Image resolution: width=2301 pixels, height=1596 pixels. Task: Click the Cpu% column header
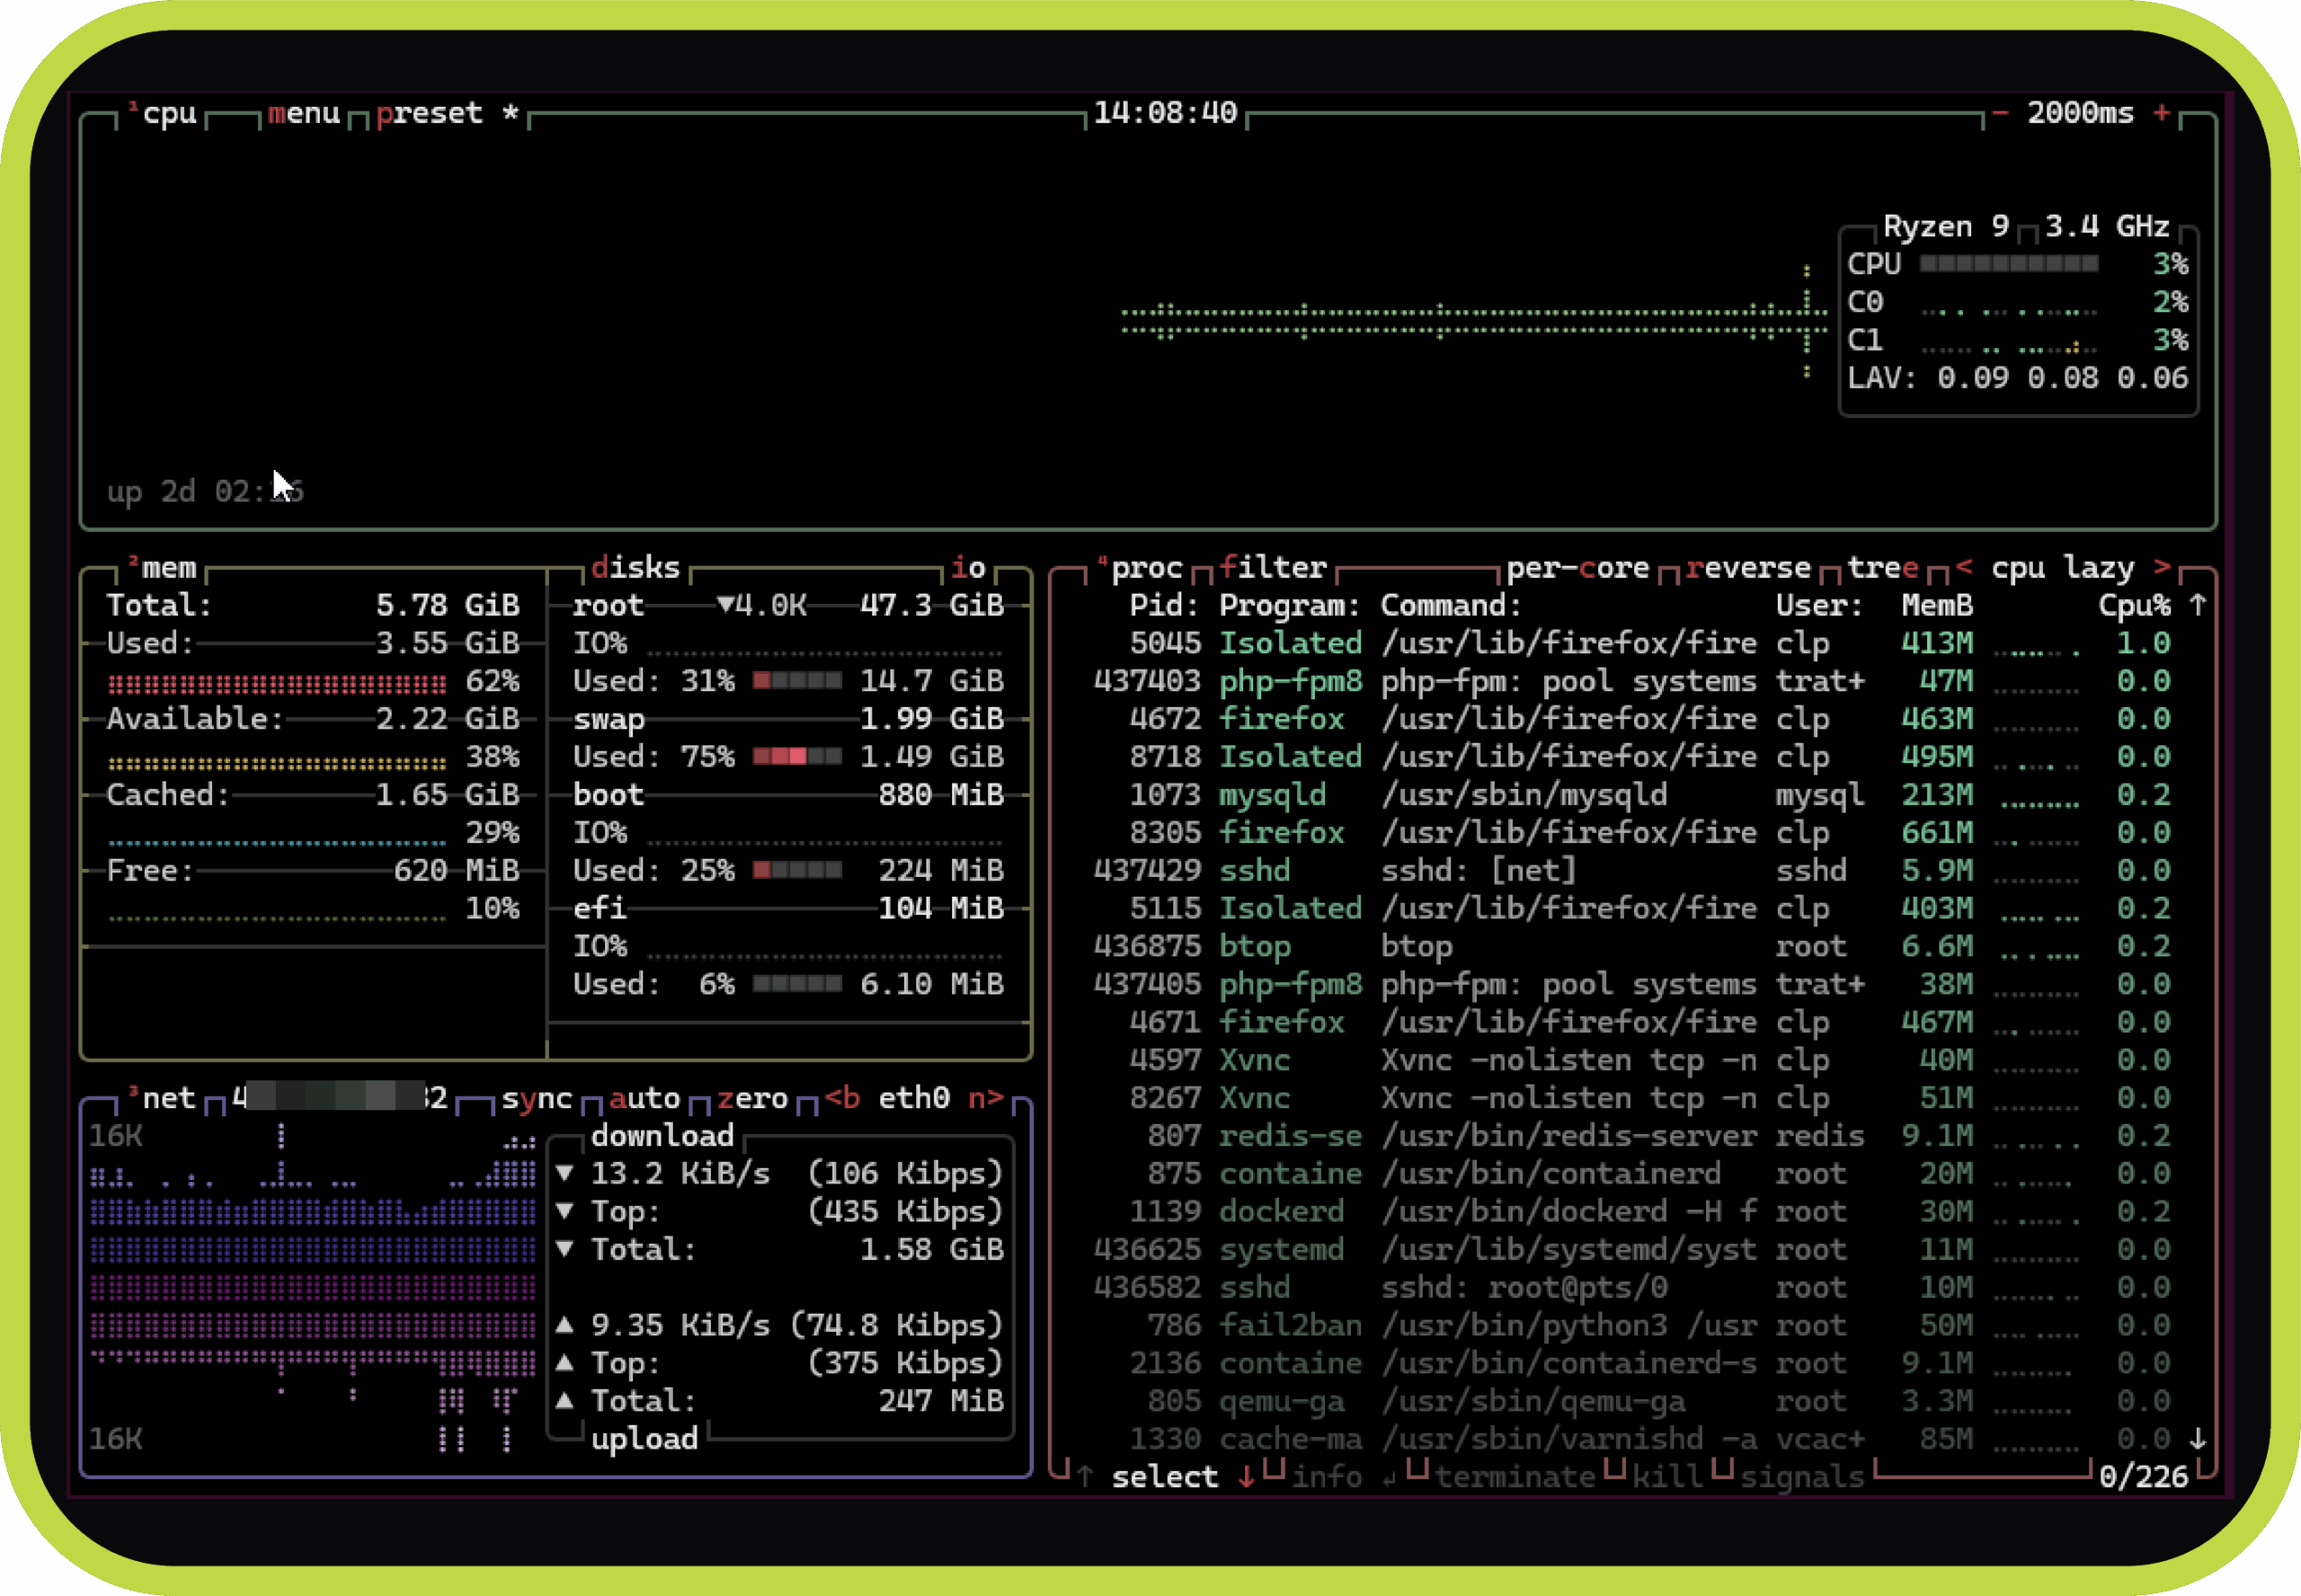[x=2135, y=605]
